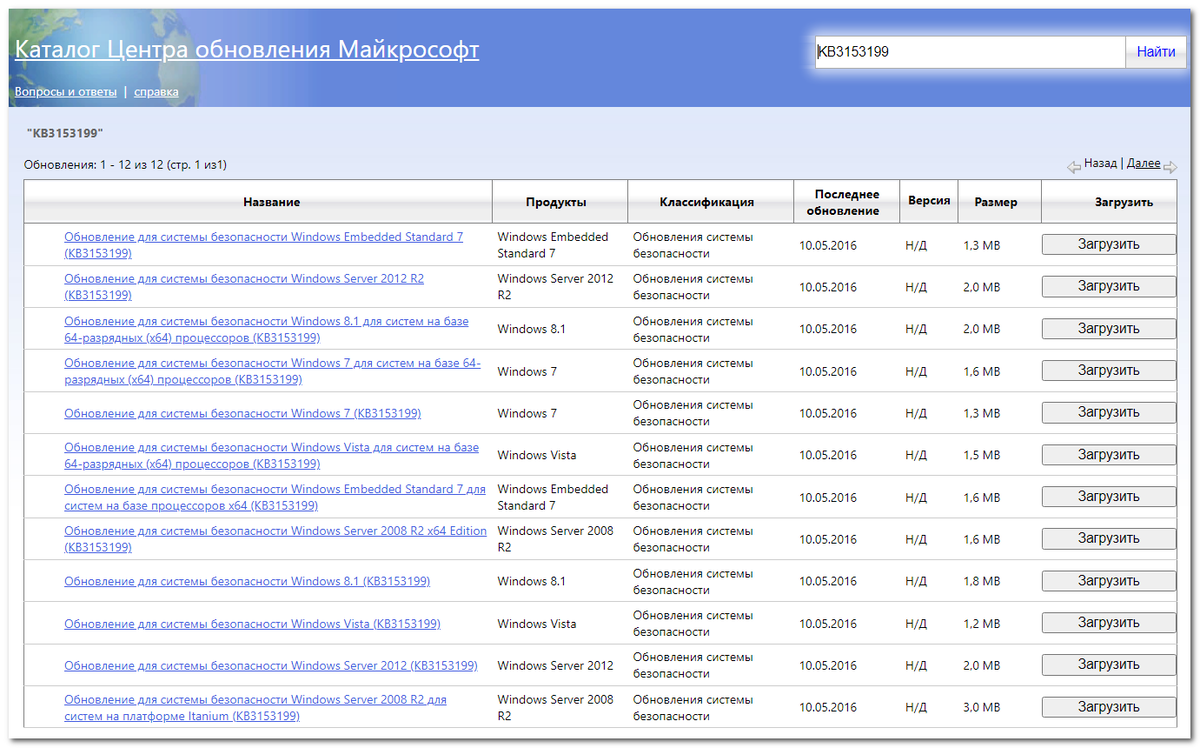
Task: Open Windows Embedded Standard 7 (KB3153199) update link
Action: (x=264, y=245)
